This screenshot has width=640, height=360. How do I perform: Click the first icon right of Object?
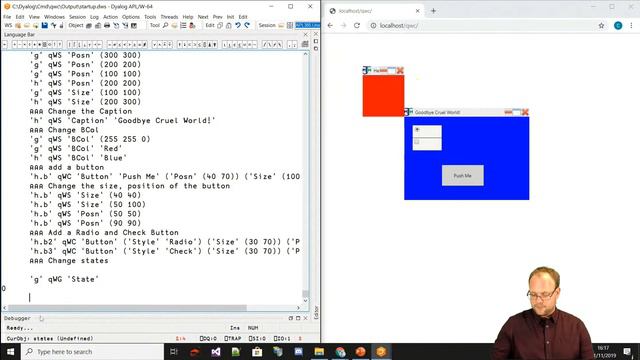(x=89, y=25)
